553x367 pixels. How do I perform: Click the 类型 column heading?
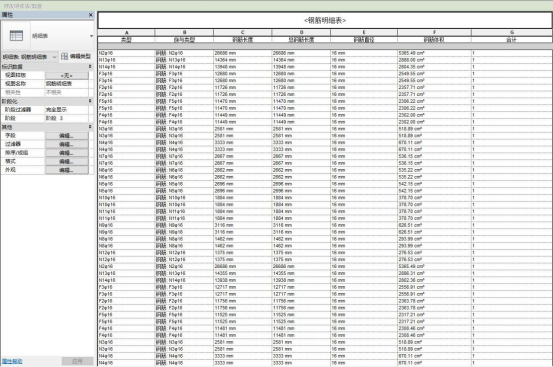coord(126,39)
